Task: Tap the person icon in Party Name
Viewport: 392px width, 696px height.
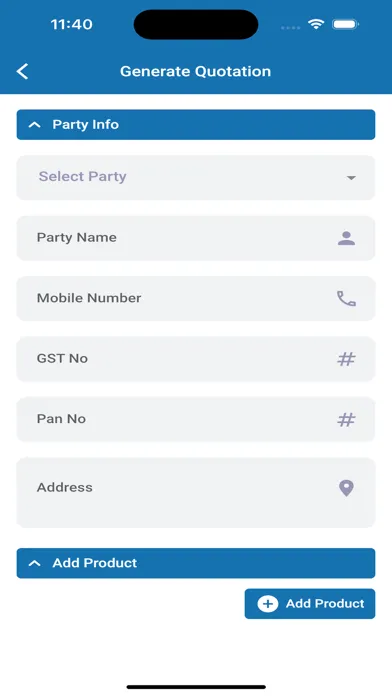Action: [346, 238]
